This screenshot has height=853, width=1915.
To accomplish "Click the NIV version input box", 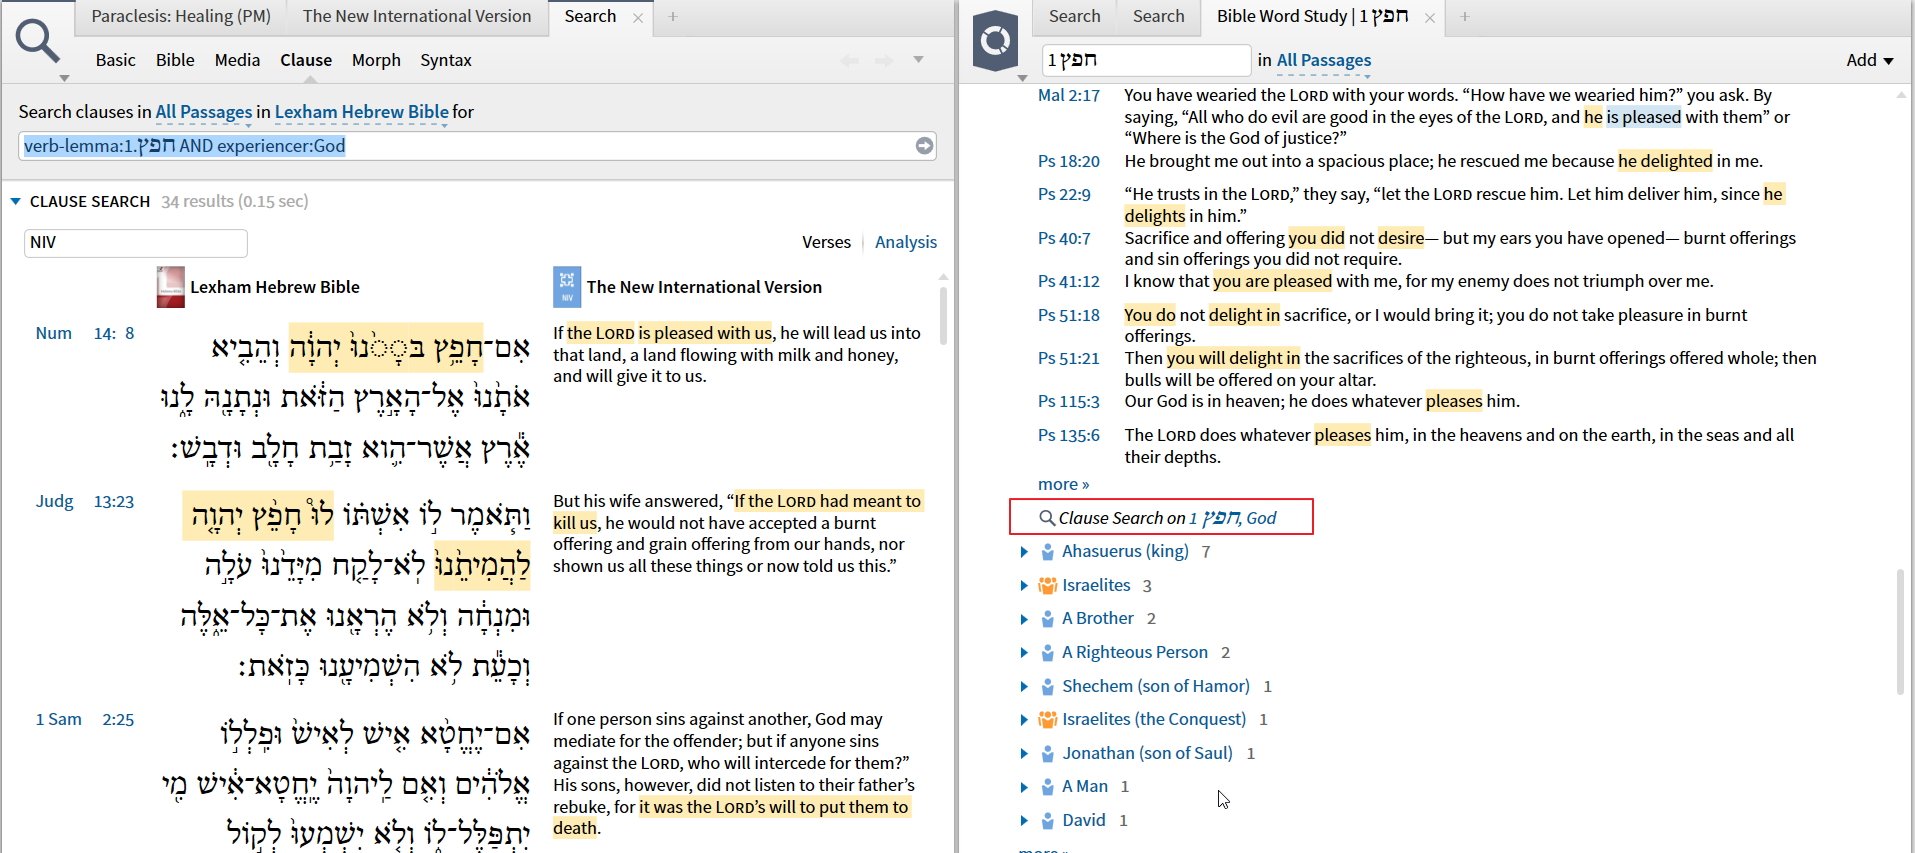I will click(x=135, y=243).
